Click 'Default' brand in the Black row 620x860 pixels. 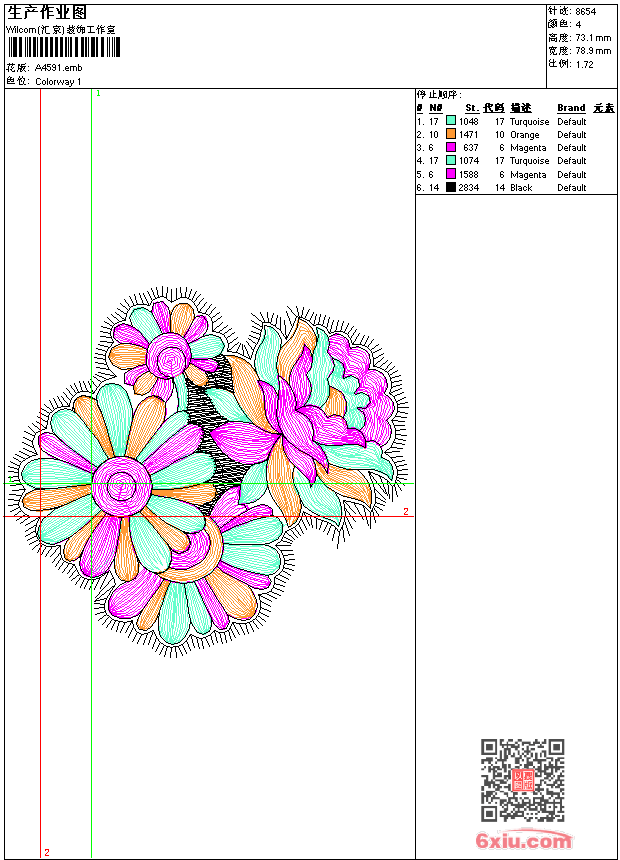click(572, 188)
